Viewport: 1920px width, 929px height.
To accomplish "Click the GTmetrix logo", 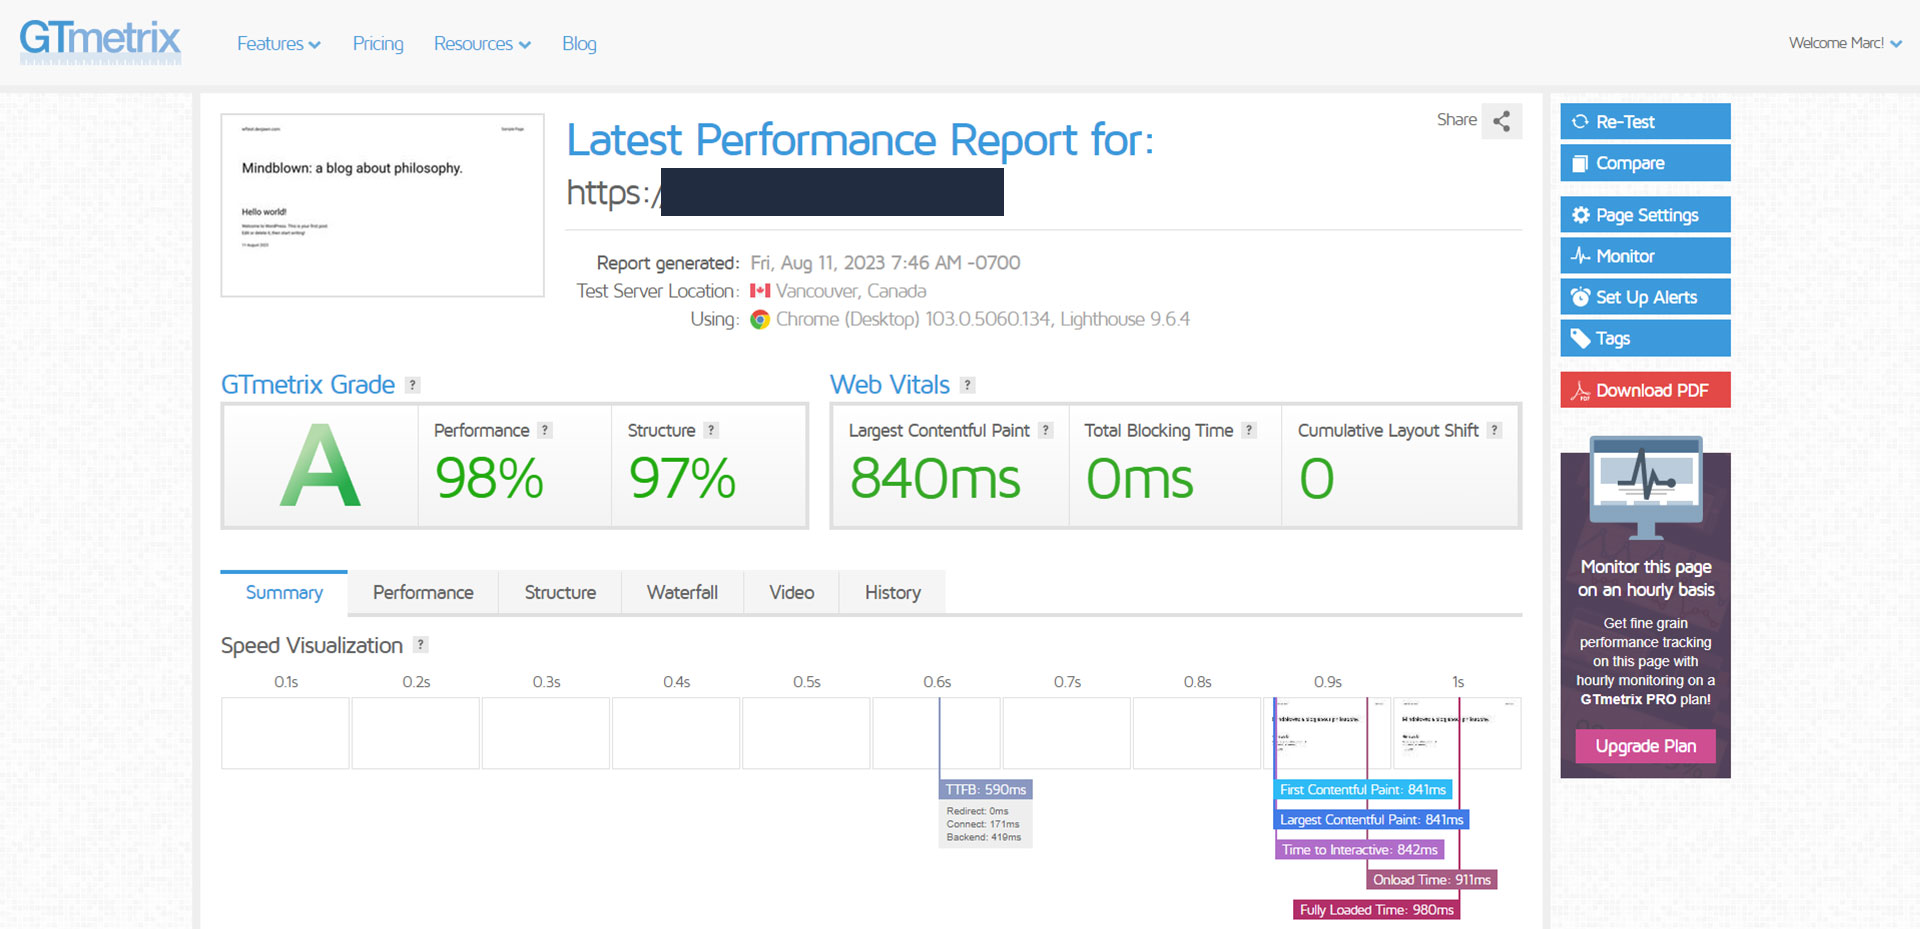I will coord(100,42).
